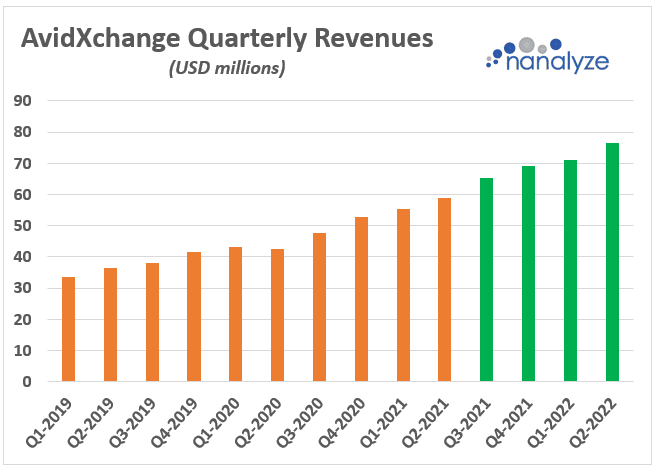This screenshot has height=470, width=658.
Task: Select the Q4-2020 orange bar
Action: (361, 299)
